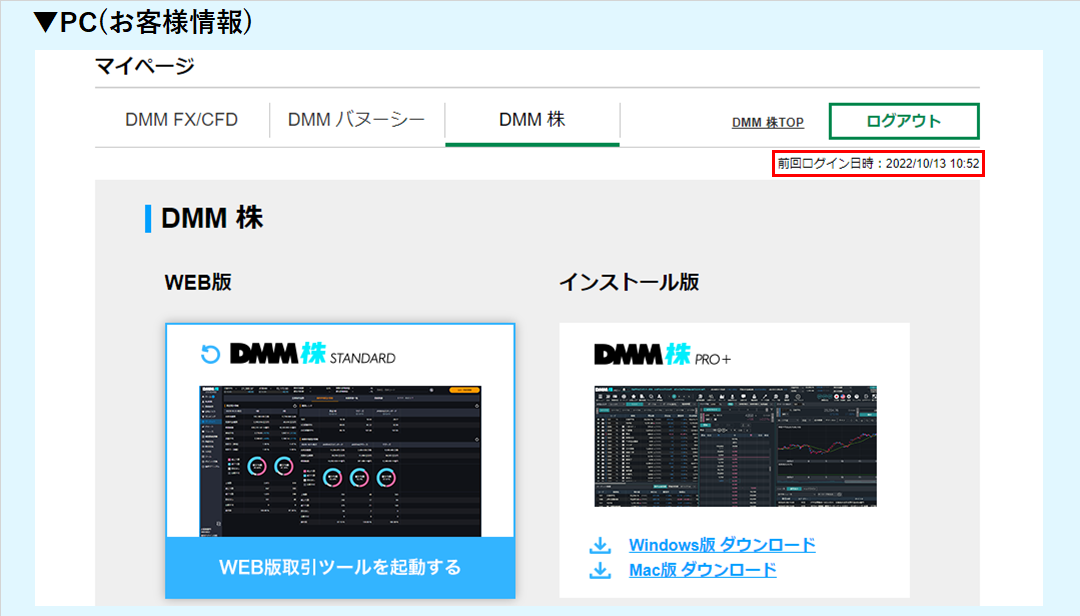The height and width of the screenshot is (616, 1080).
Task: Select the DMM 株 tab
Action: (x=532, y=120)
